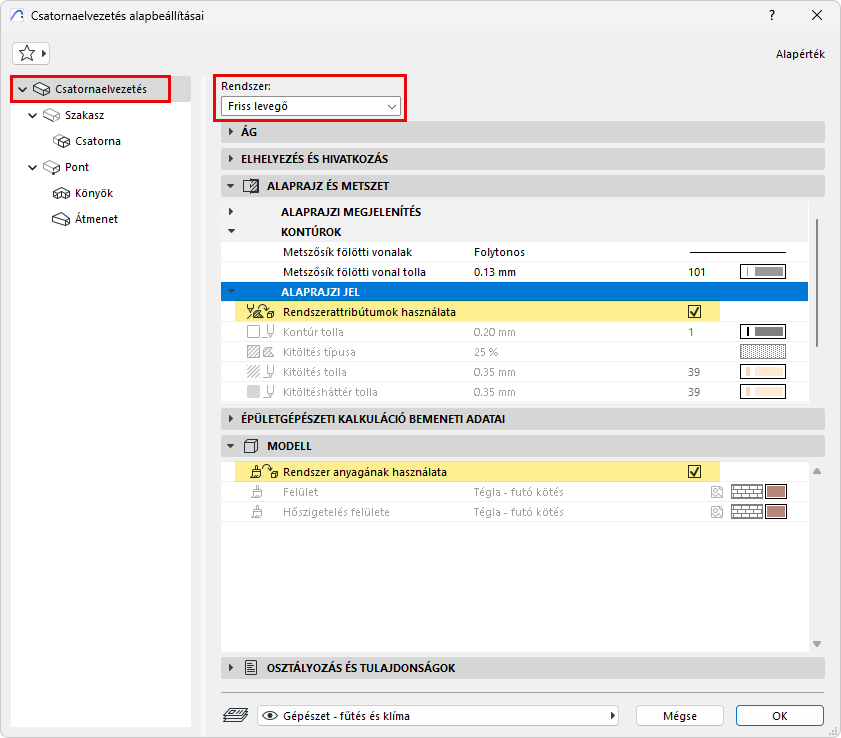841x738 pixels.
Task: Click the texture icon in Felület row
Action: (x=717, y=492)
